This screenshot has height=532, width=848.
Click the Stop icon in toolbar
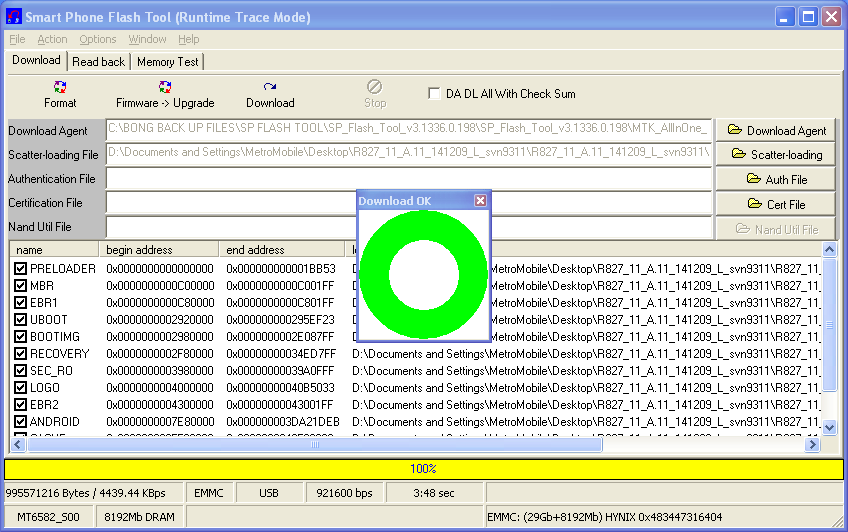(375, 88)
